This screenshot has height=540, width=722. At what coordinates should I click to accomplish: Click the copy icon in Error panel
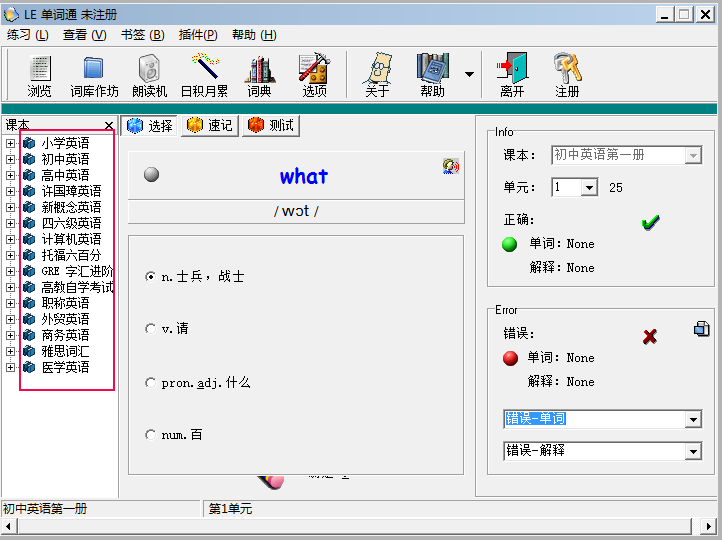[701, 329]
